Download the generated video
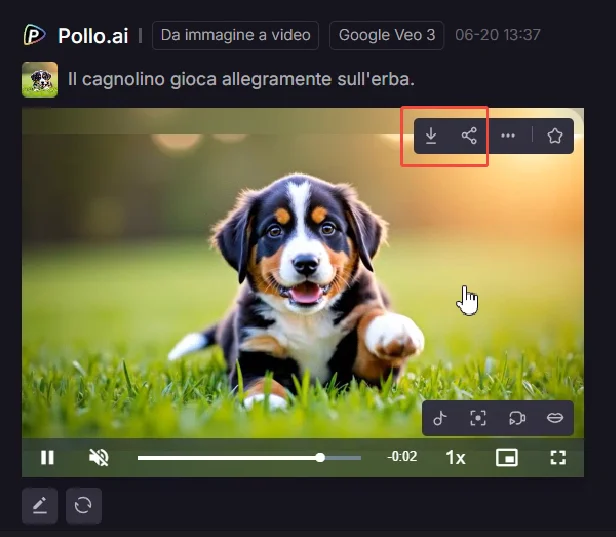The height and width of the screenshot is (537, 616). [431, 136]
